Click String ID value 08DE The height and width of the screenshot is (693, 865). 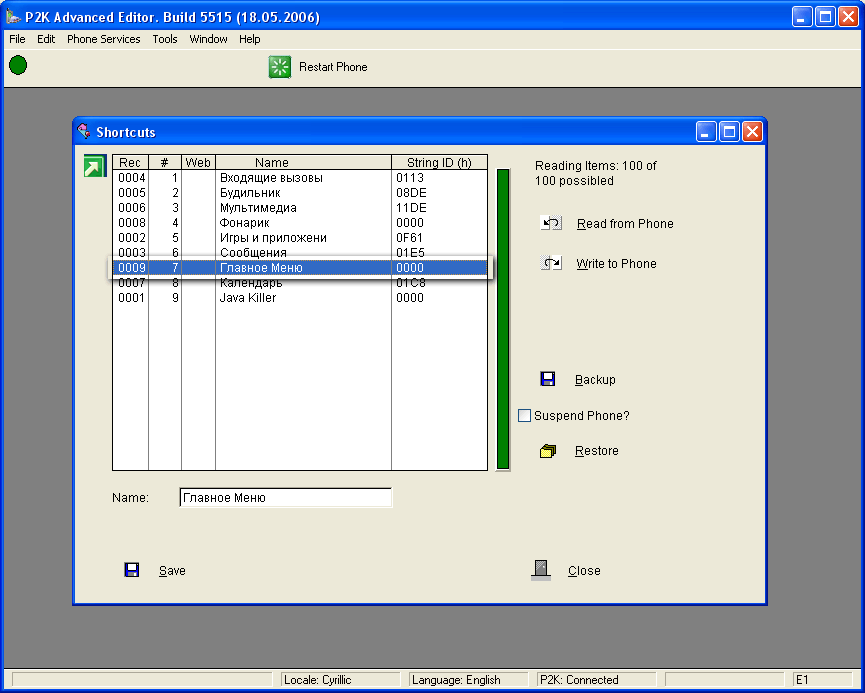411,193
